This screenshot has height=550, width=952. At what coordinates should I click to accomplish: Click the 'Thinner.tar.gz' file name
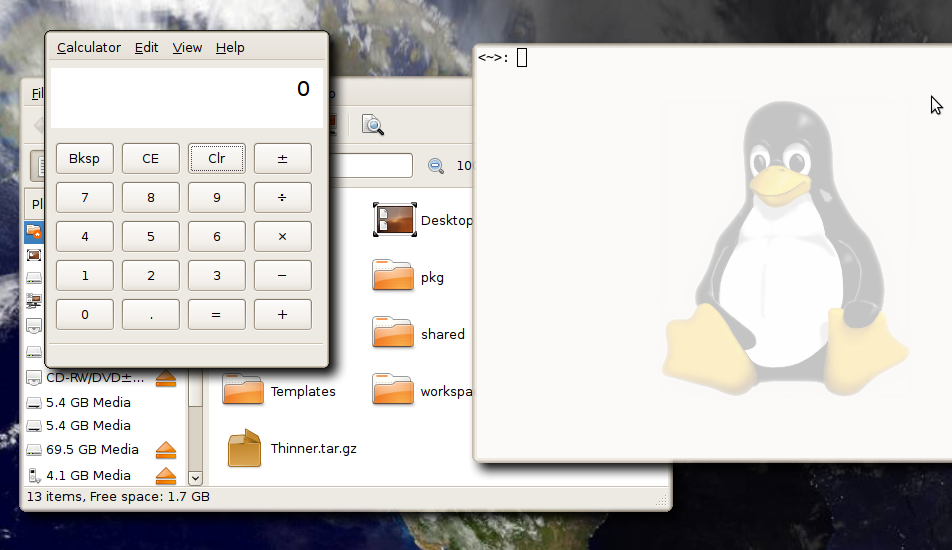pos(313,449)
